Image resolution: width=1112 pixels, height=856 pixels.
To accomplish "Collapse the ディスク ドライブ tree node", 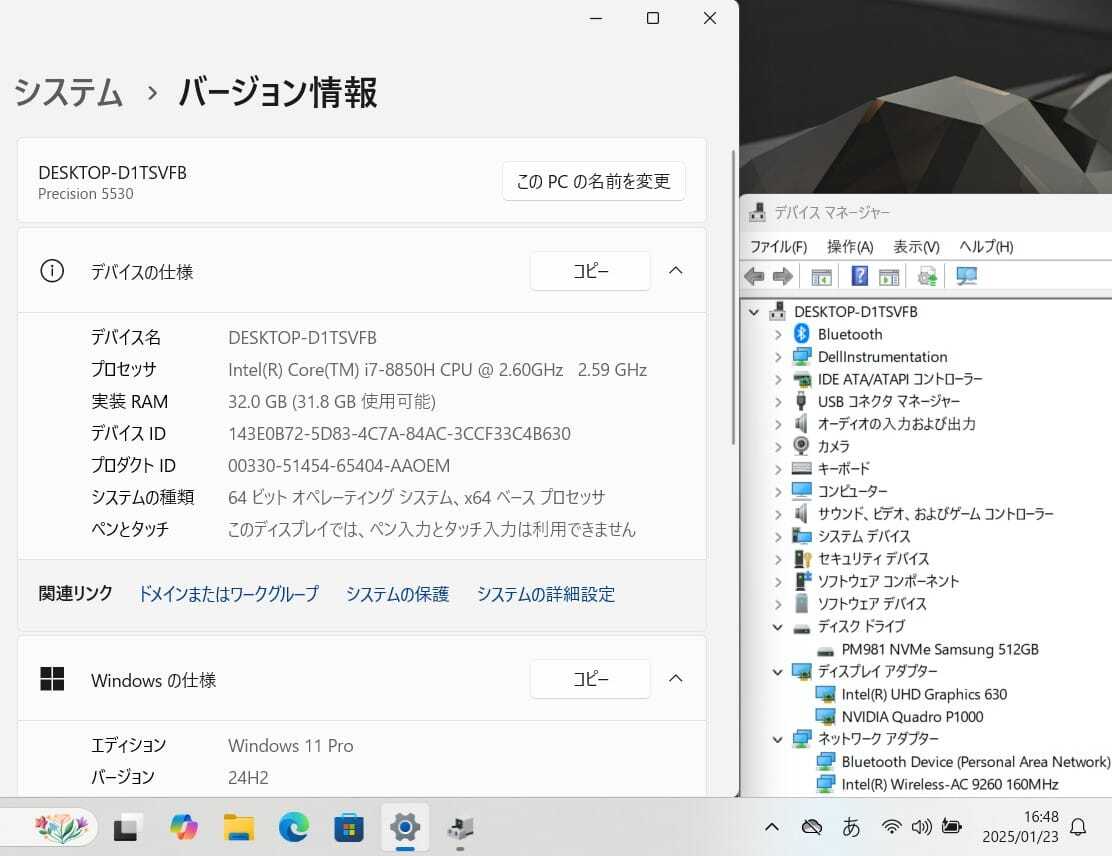I will pos(778,627).
